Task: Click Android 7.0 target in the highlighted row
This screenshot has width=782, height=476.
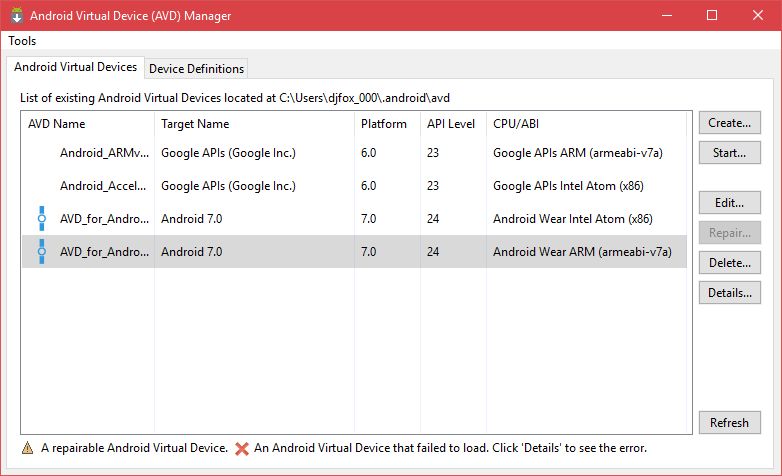Action: tap(192, 251)
